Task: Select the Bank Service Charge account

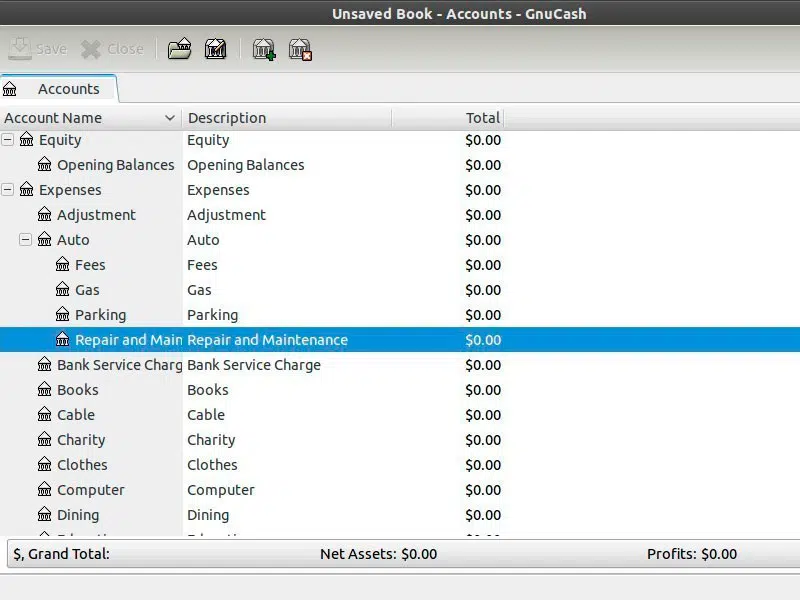Action: click(119, 365)
